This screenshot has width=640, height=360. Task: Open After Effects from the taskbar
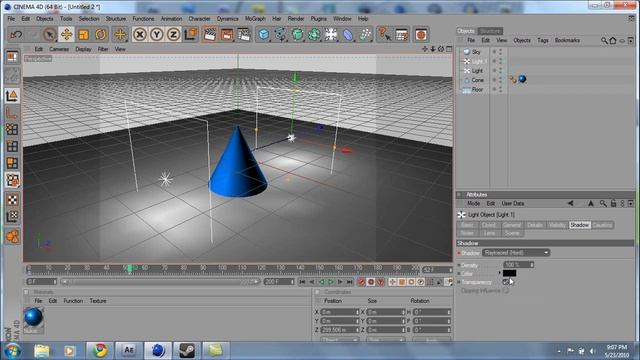(x=129, y=350)
